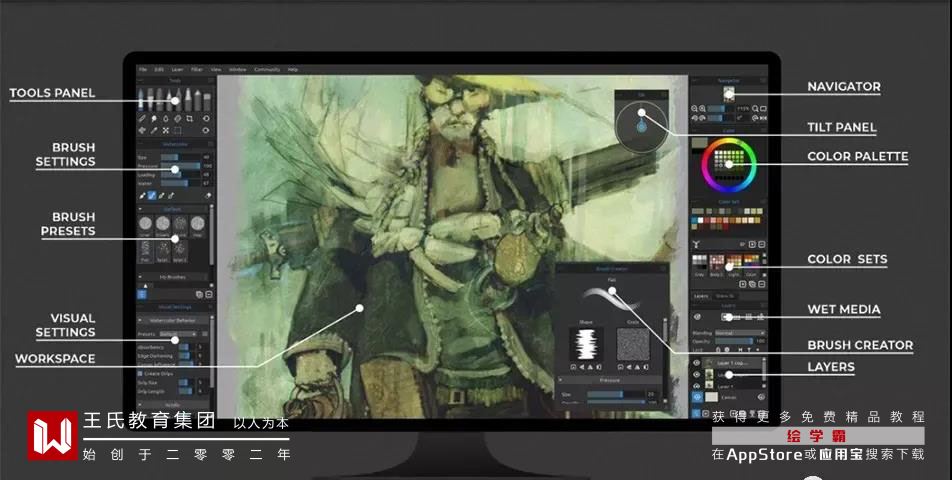952x480 pixels.
Task: Select the transform tool with crossed arrows
Action: coord(165,130)
